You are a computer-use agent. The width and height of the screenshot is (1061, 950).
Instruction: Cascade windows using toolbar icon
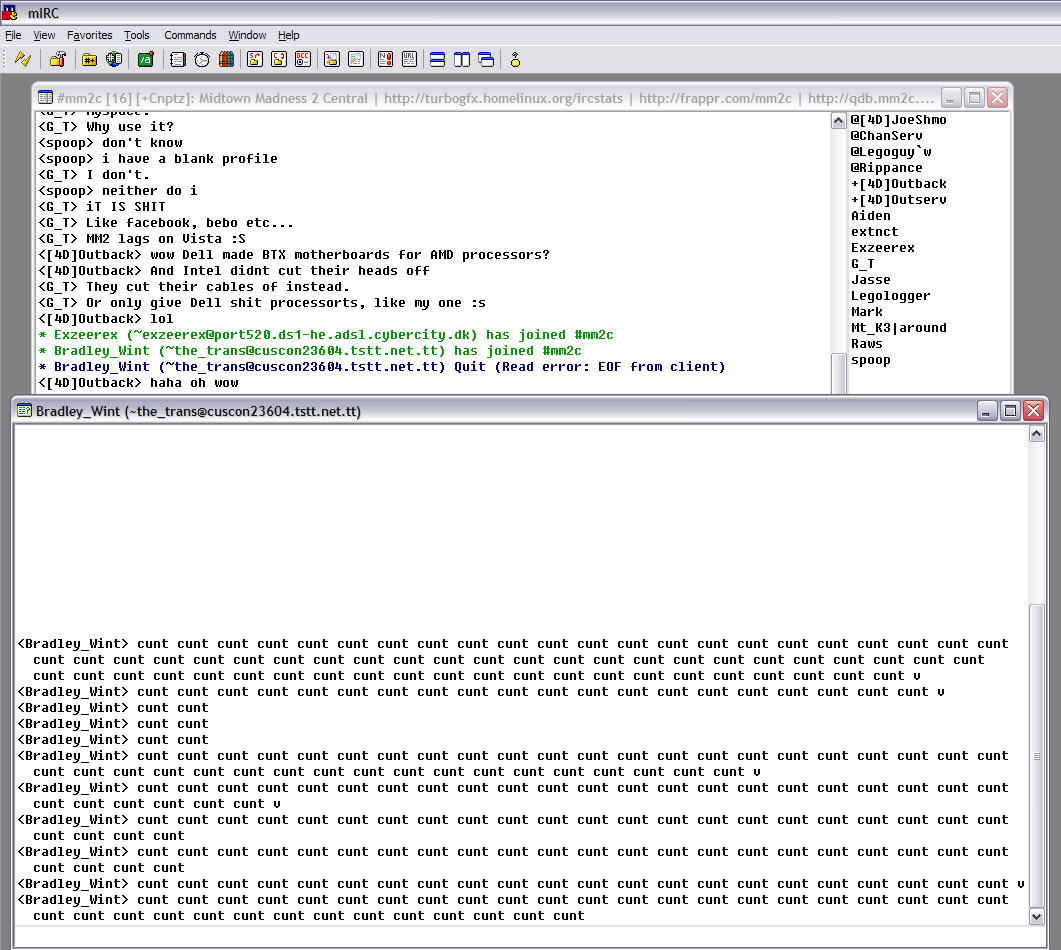coord(486,60)
